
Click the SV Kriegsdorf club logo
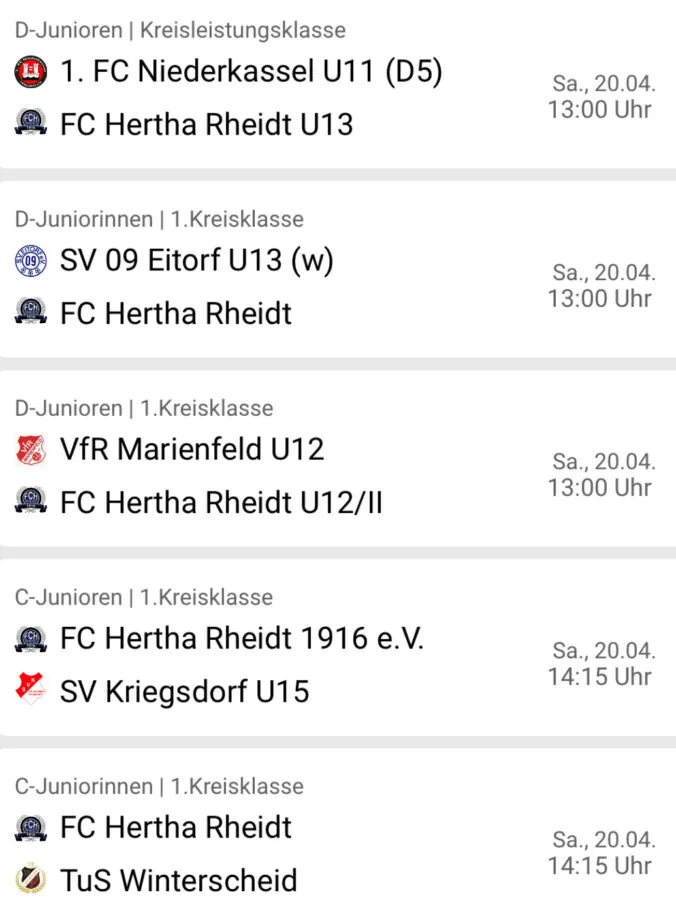coord(30,688)
